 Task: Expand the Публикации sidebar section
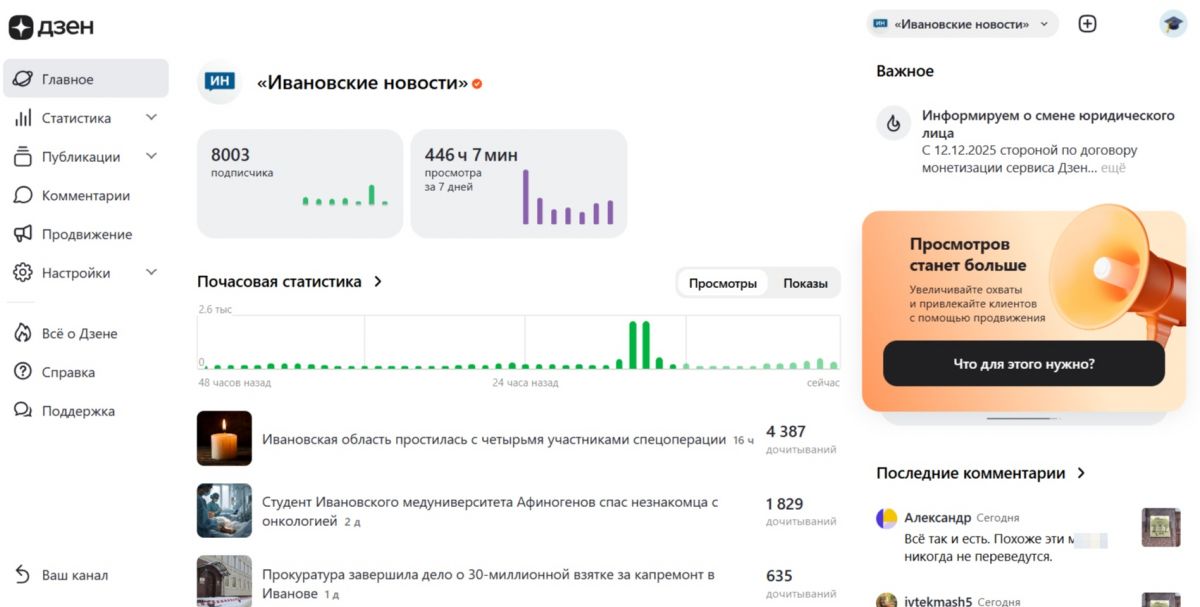tap(151, 157)
